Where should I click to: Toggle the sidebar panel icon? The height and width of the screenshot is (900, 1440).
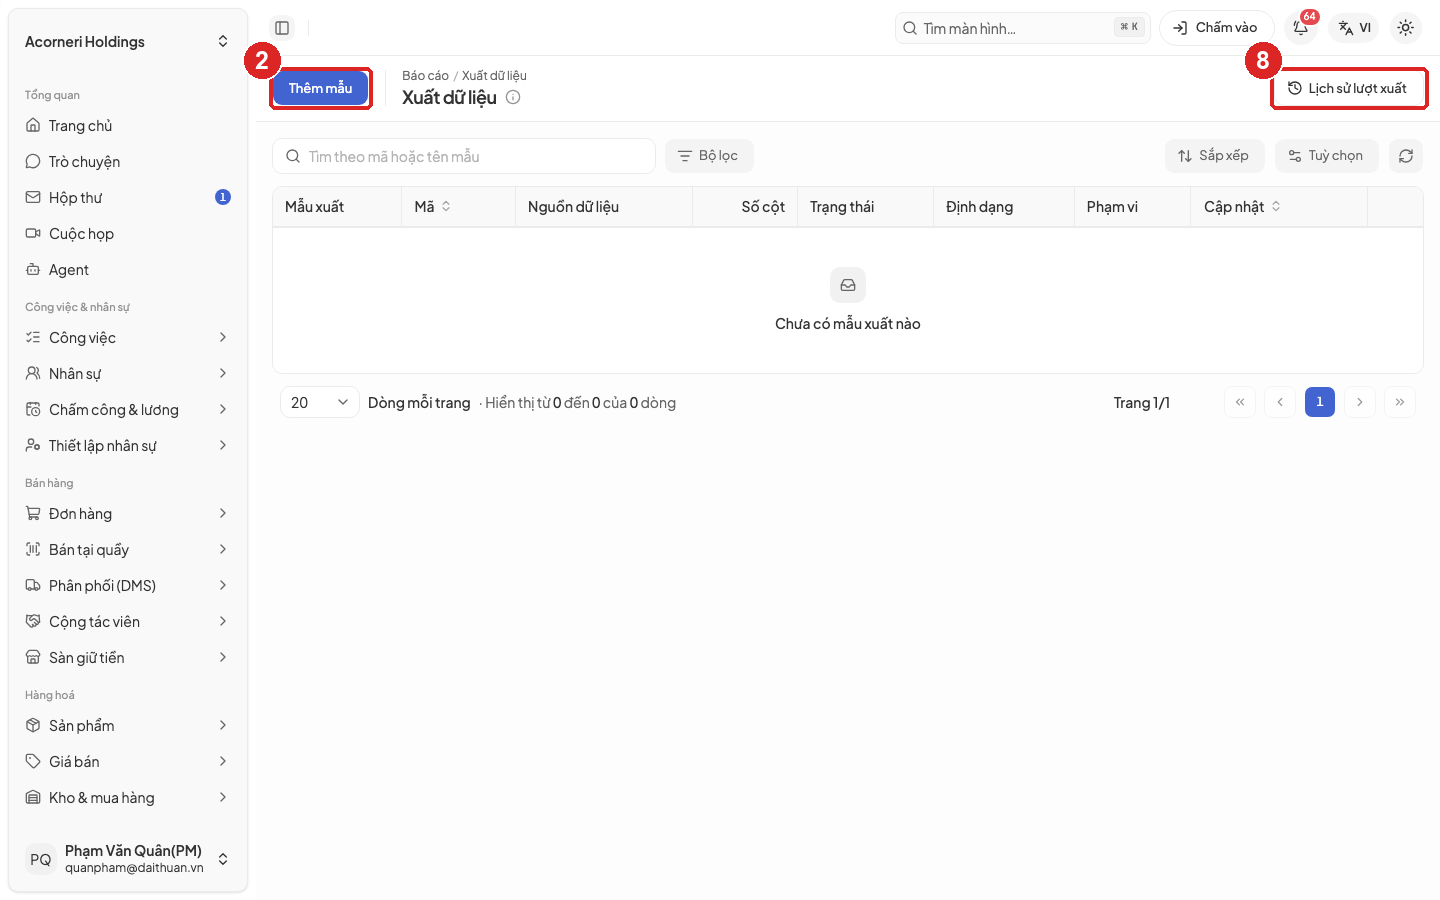(282, 28)
